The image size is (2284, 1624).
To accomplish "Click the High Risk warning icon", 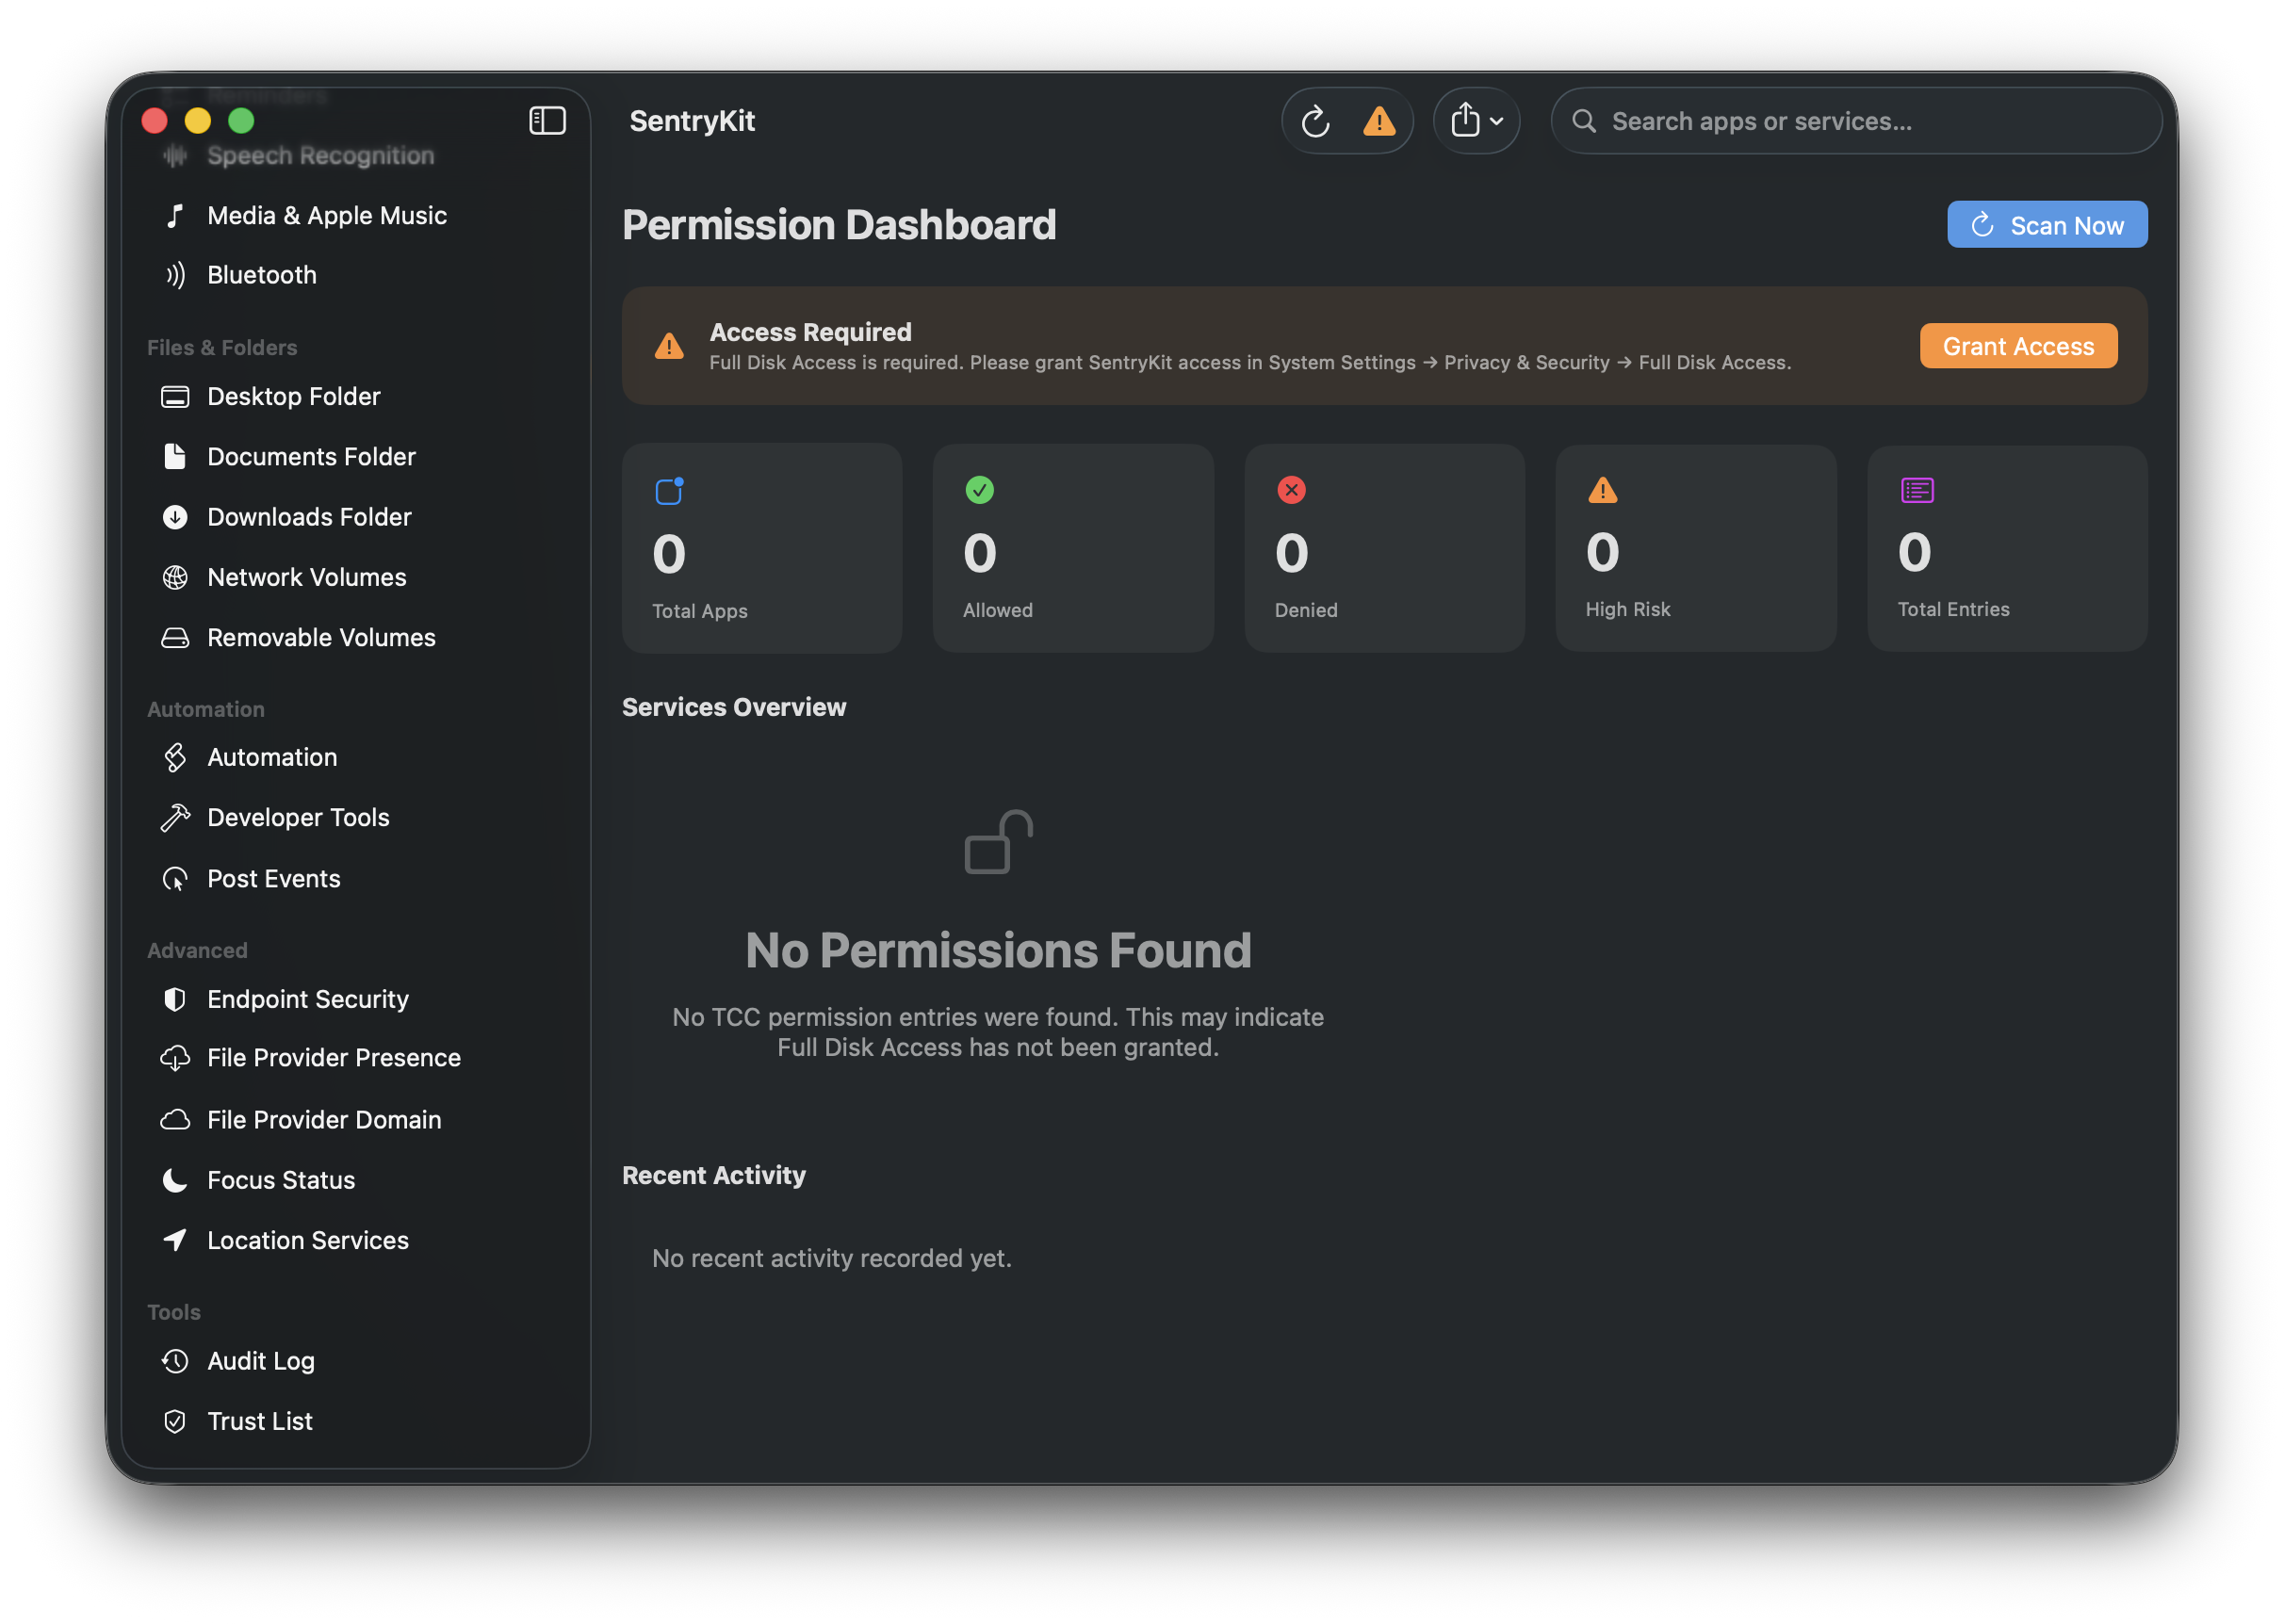I will click(1602, 490).
